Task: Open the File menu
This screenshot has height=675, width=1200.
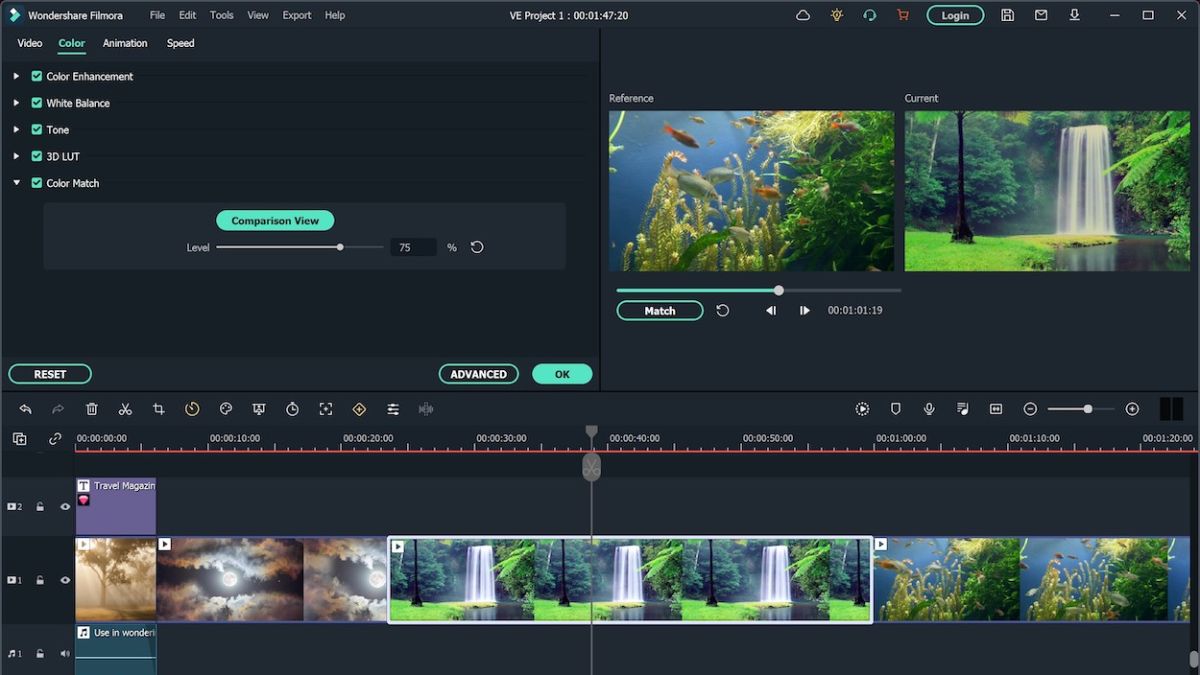Action: coord(158,15)
